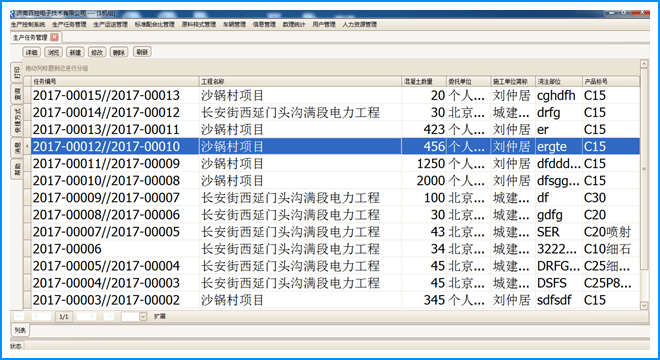Sort by the 产品标号 column header
Screen dimensions: 660x360
[x=611, y=81]
